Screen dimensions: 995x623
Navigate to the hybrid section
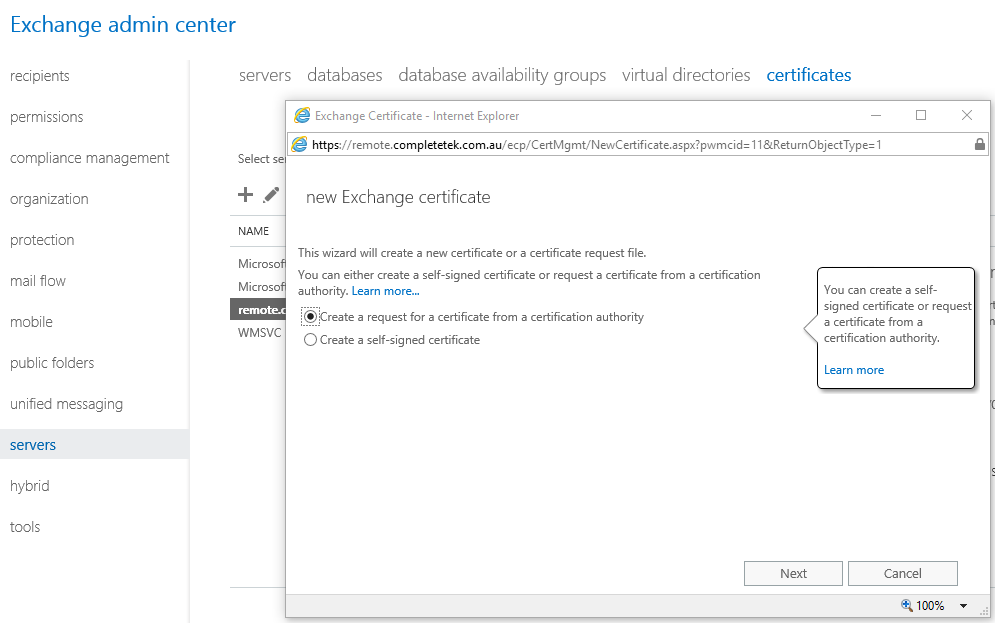[x=29, y=486]
